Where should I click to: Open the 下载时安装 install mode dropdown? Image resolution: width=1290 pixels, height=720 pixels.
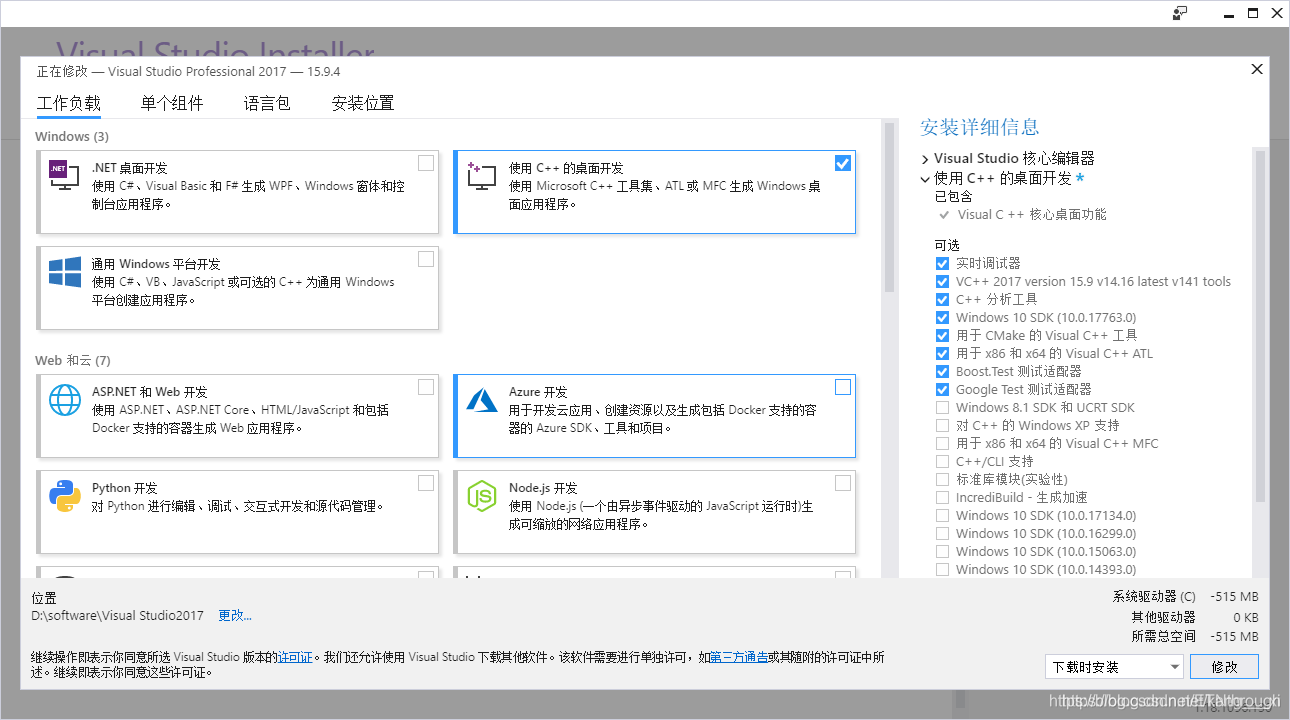point(1114,667)
